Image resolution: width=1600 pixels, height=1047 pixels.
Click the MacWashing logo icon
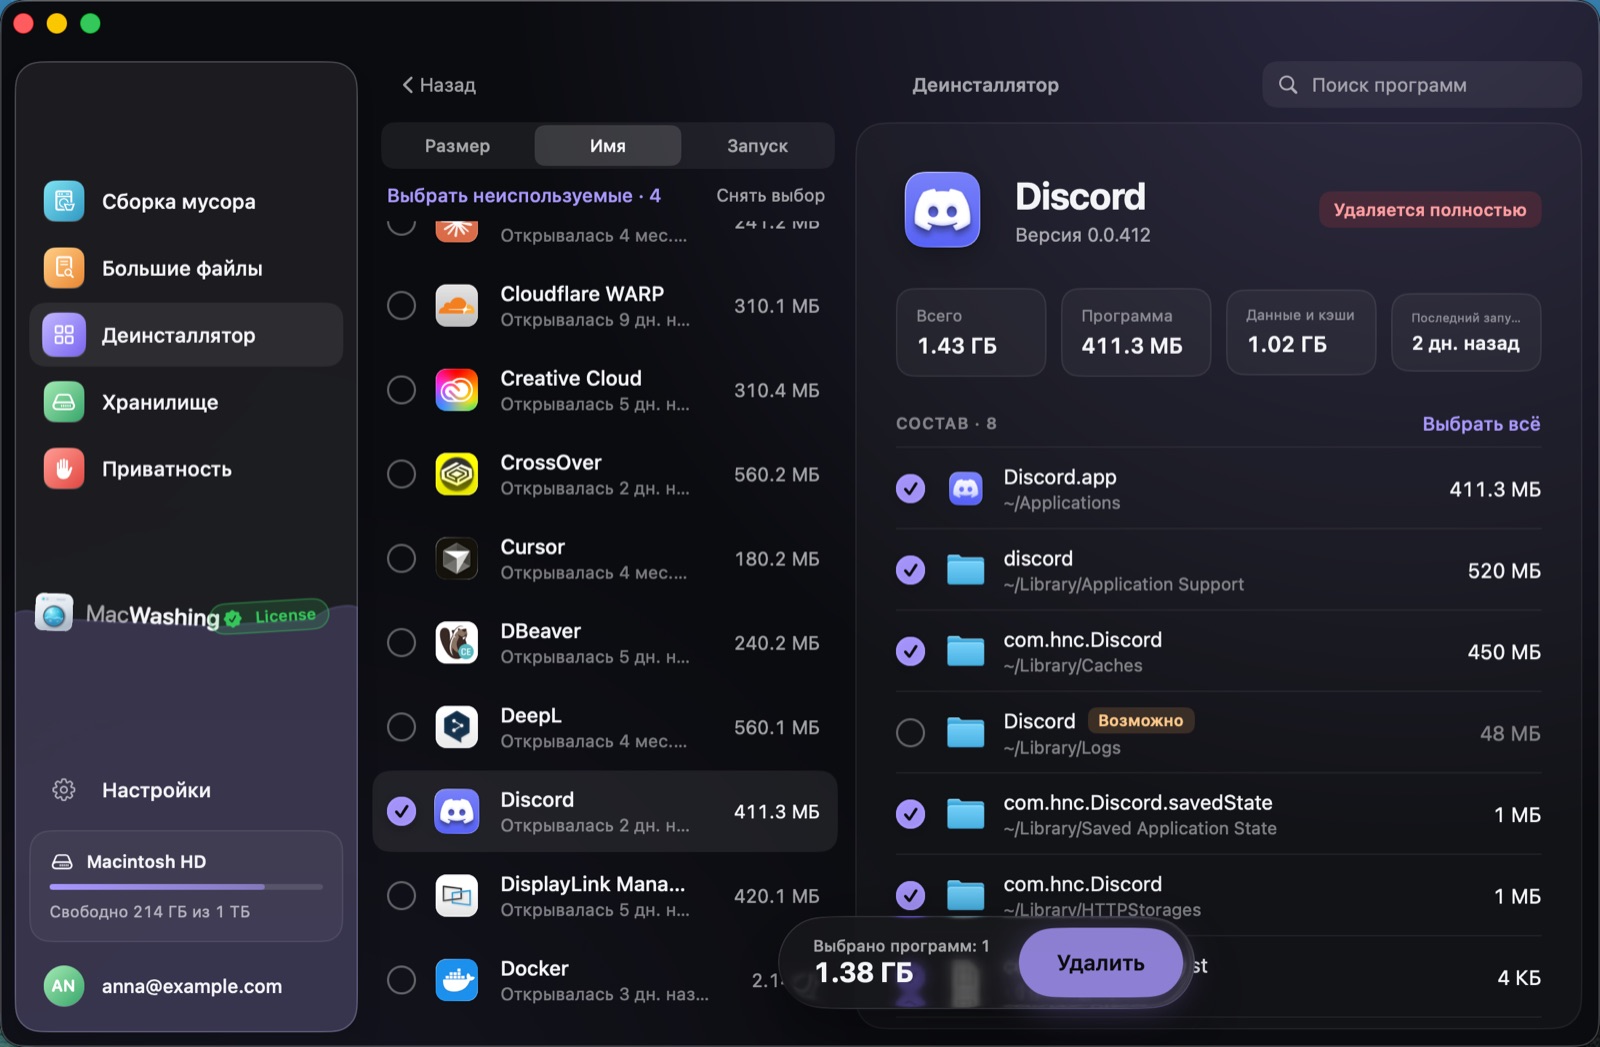(54, 613)
